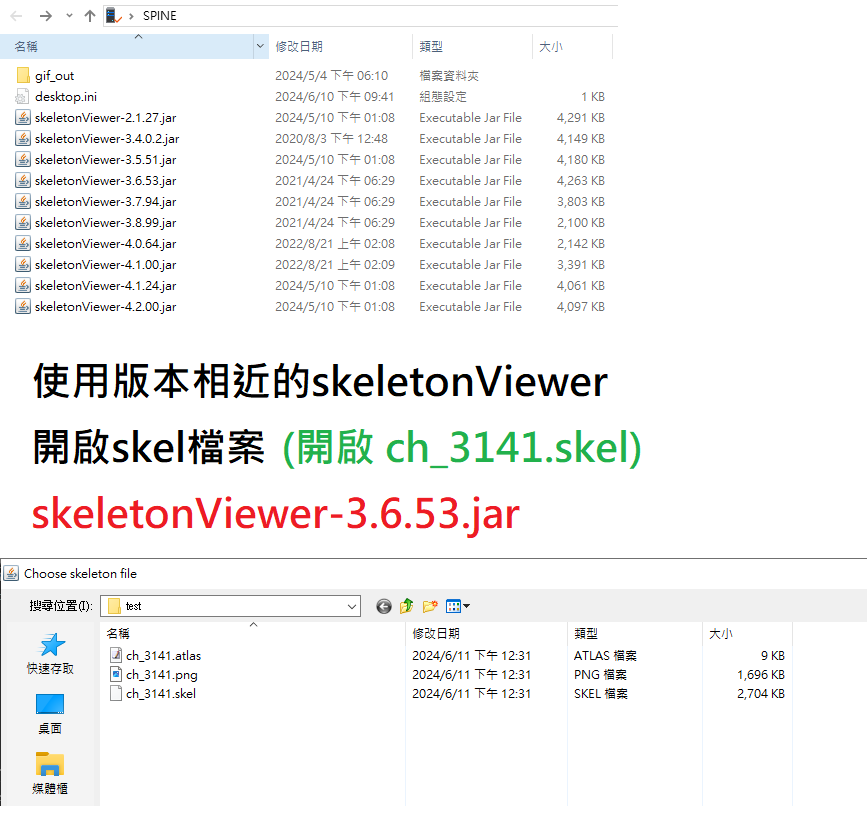Open the 搜尋位置 test folder combo box
Screen dimensions: 867x828
(x=230, y=606)
